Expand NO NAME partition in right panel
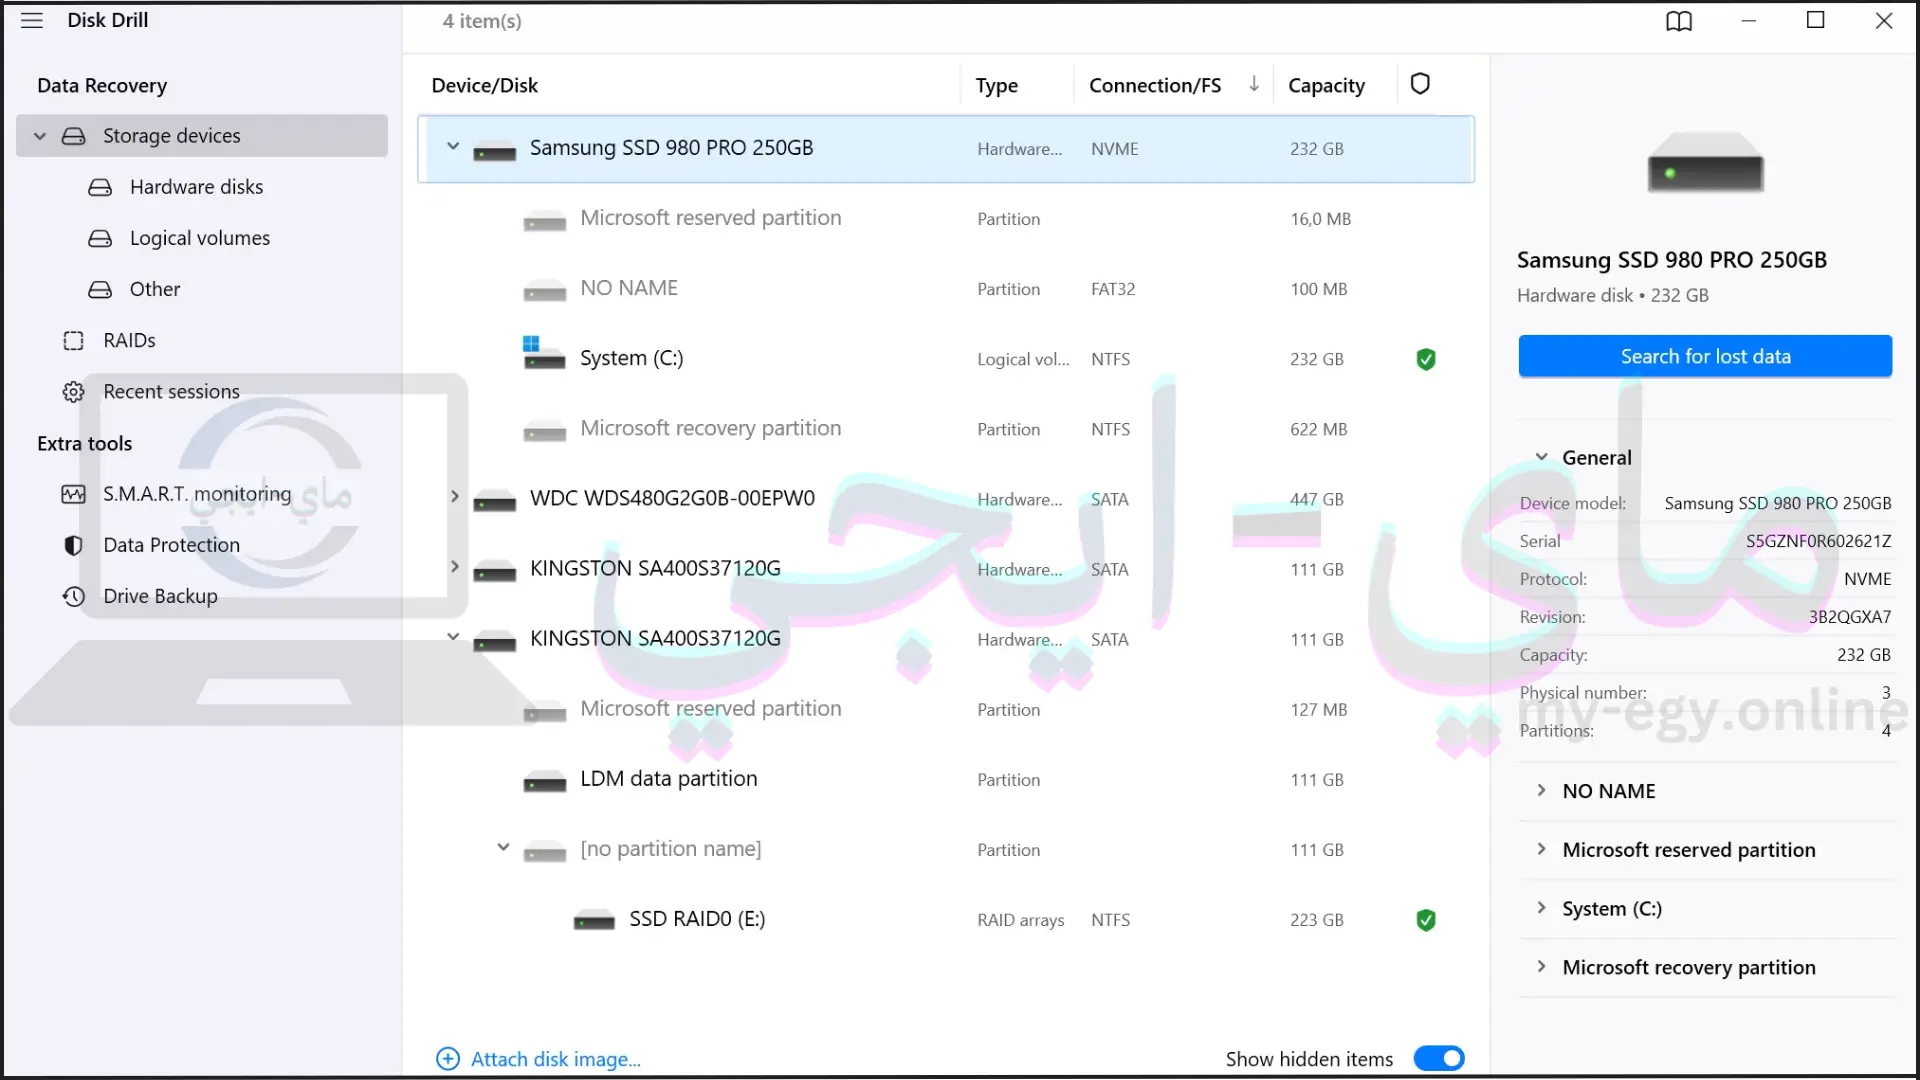Screen dimensions: 1920x1080 (x=1542, y=789)
